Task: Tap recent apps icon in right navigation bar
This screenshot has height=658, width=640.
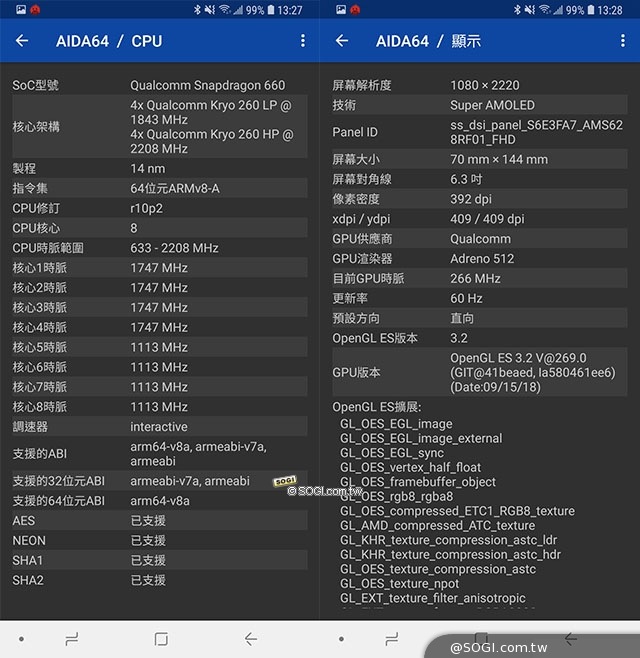Action: pos(392,639)
